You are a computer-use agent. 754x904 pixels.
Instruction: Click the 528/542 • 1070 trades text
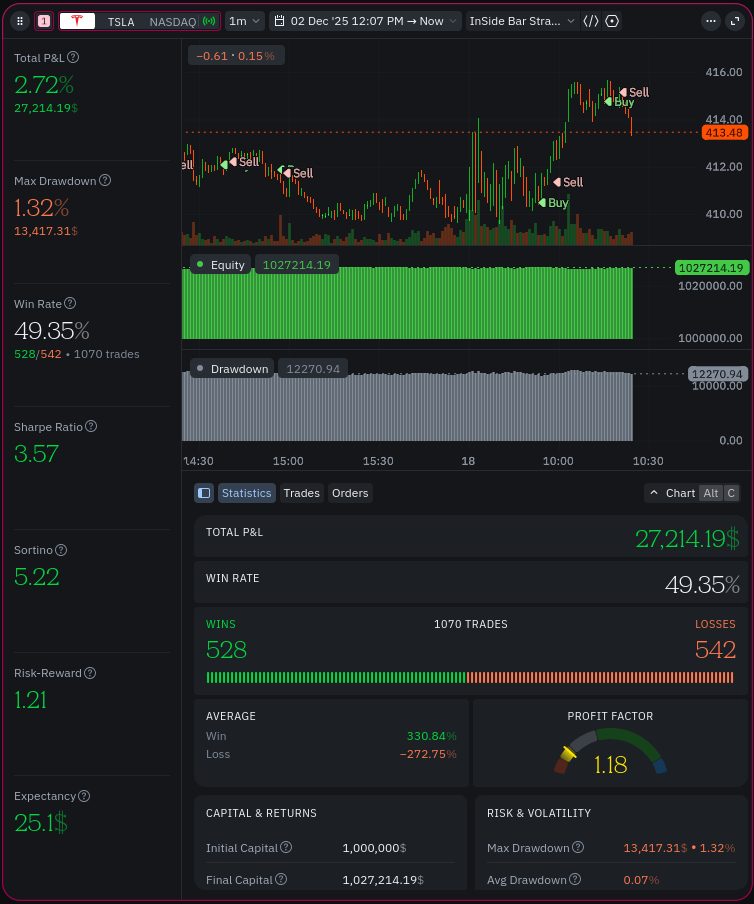click(77, 354)
